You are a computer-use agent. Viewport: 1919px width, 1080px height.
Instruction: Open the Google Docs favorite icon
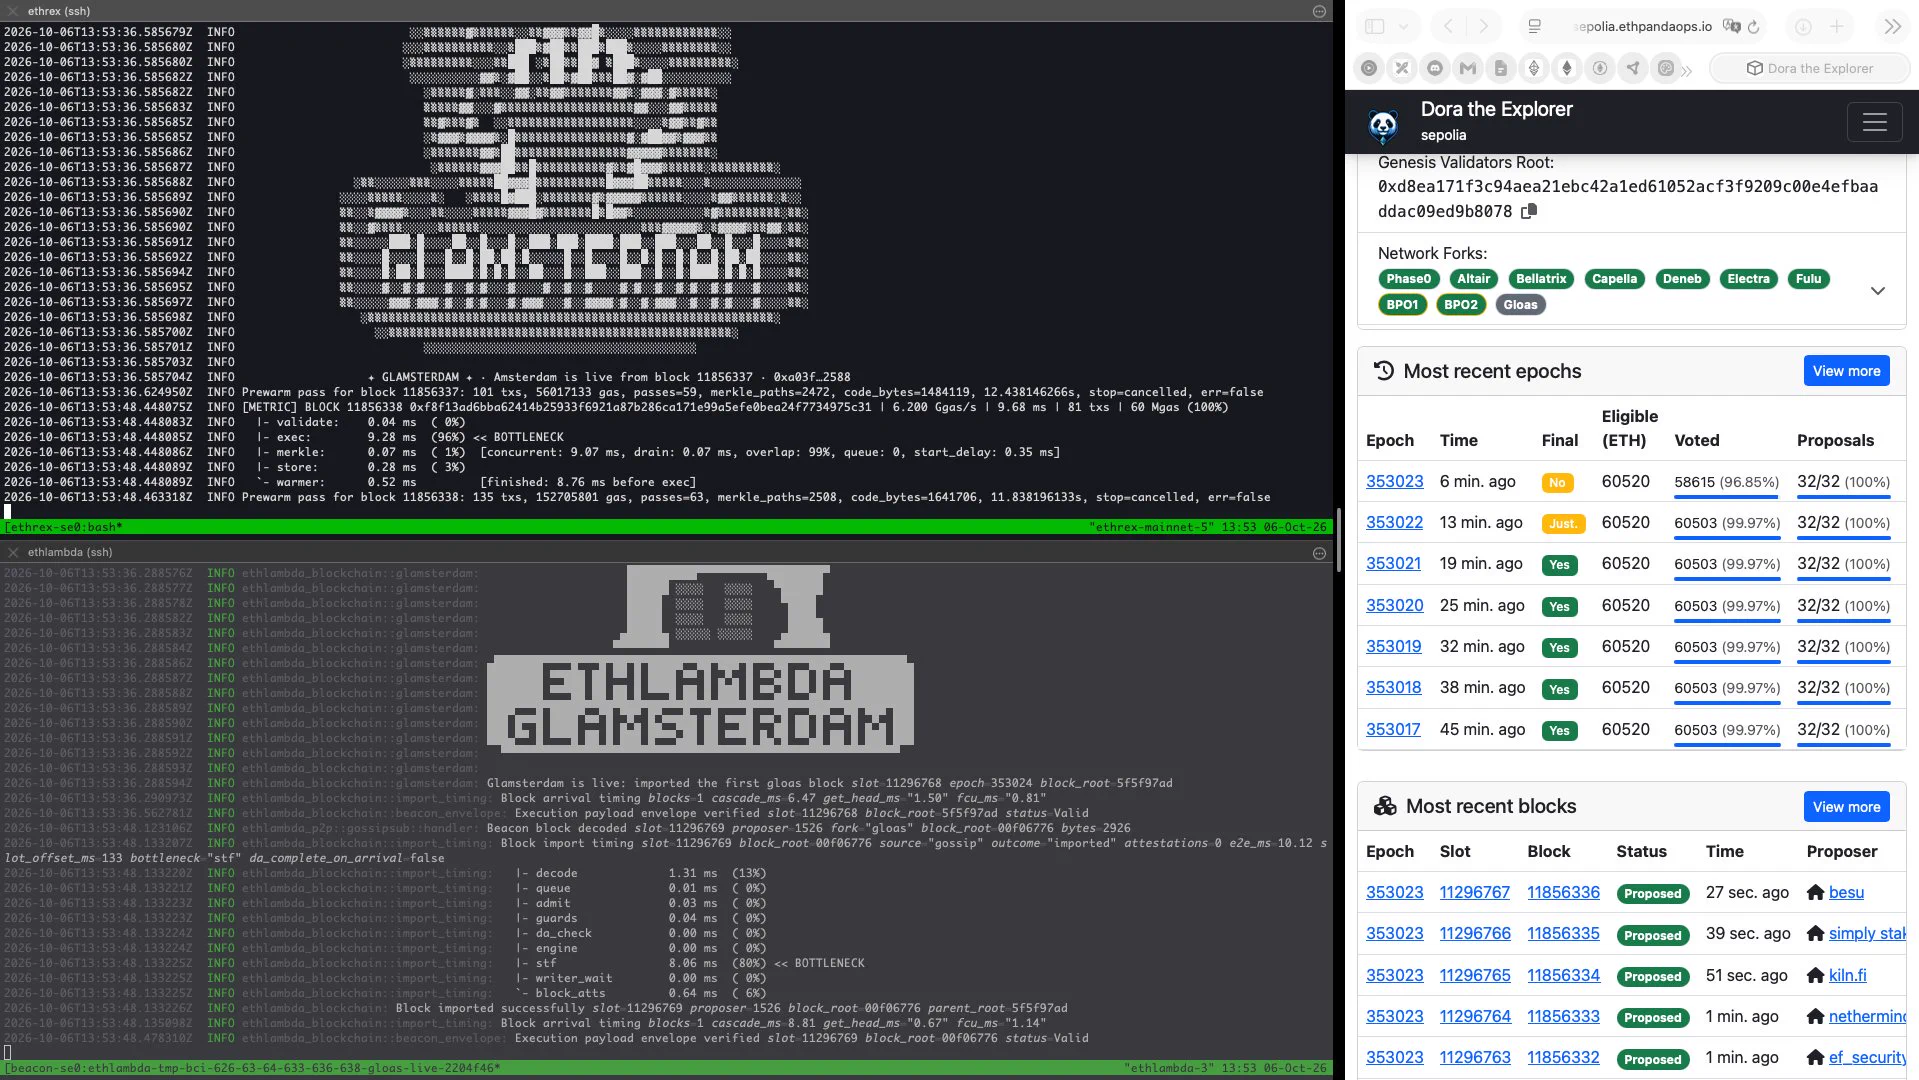1501,68
